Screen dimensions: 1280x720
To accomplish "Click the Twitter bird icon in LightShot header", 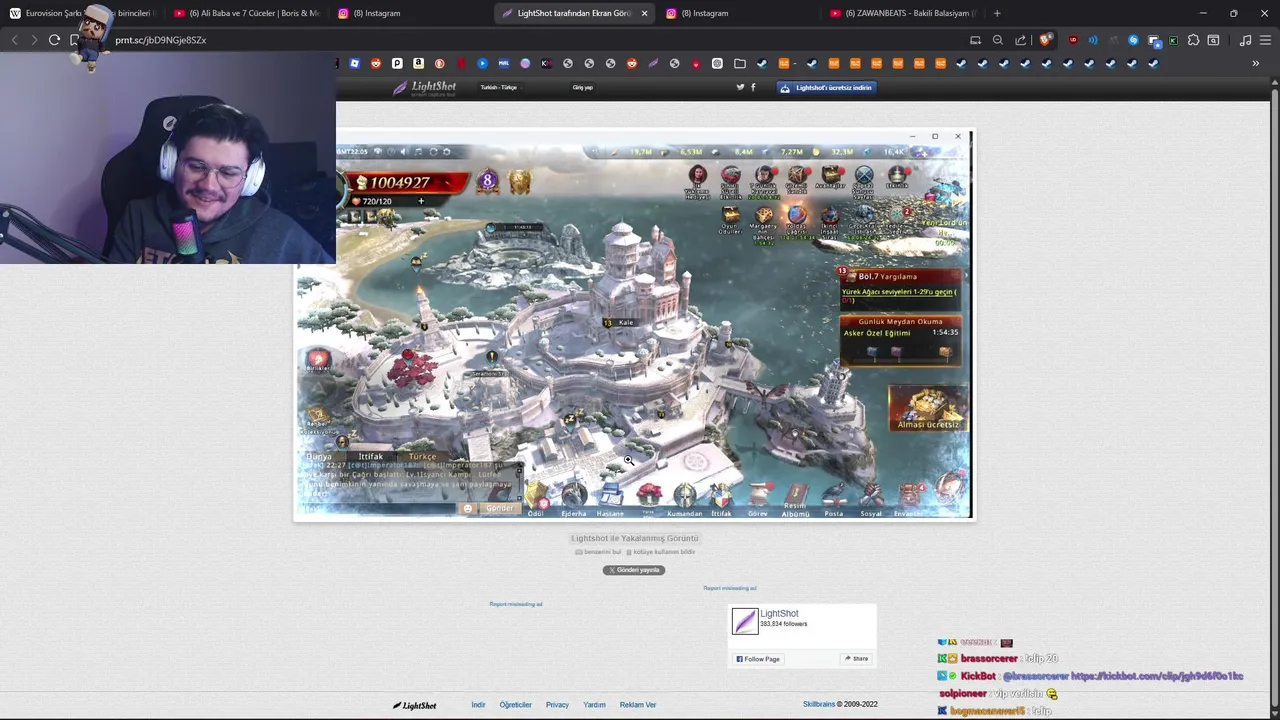I will pyautogui.click(x=740, y=87).
